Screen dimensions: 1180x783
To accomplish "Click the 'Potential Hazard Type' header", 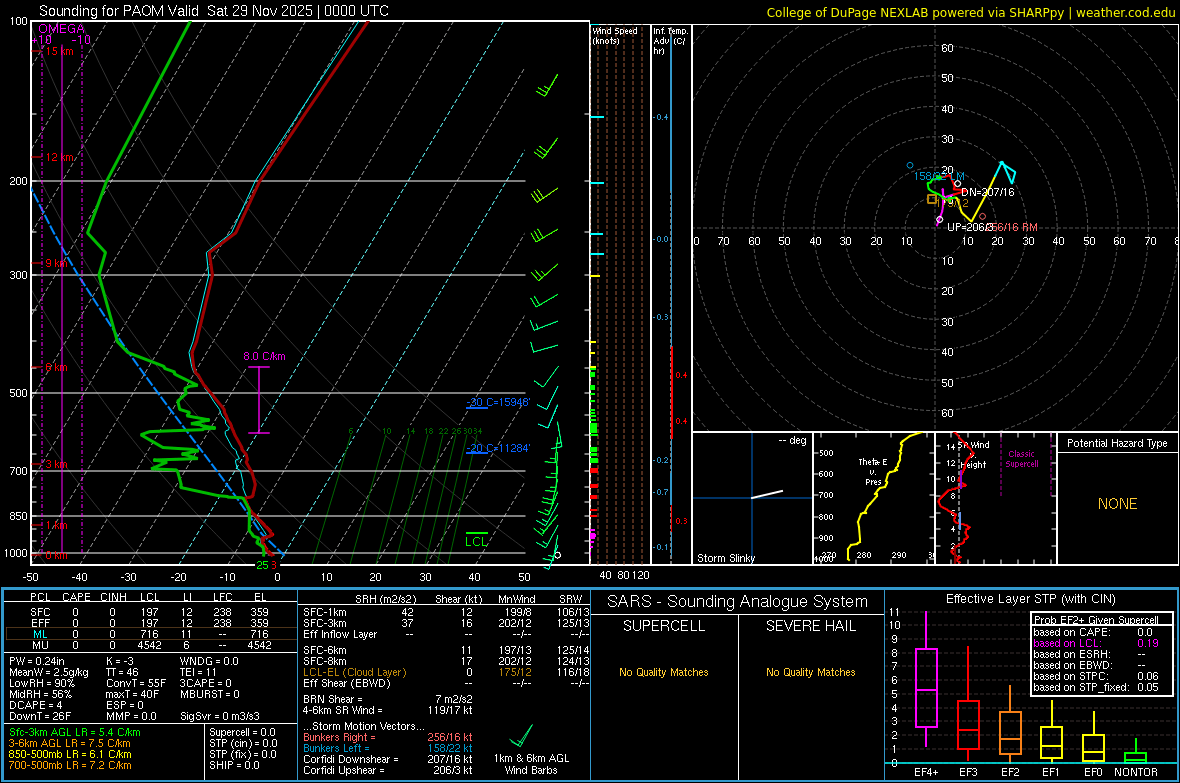I will point(1117,443).
